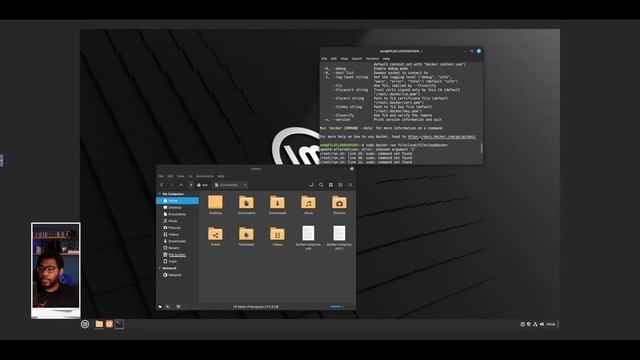Open the Pictures folder icon in file pane
Viewport: 640px width, 360px height.
[339, 202]
